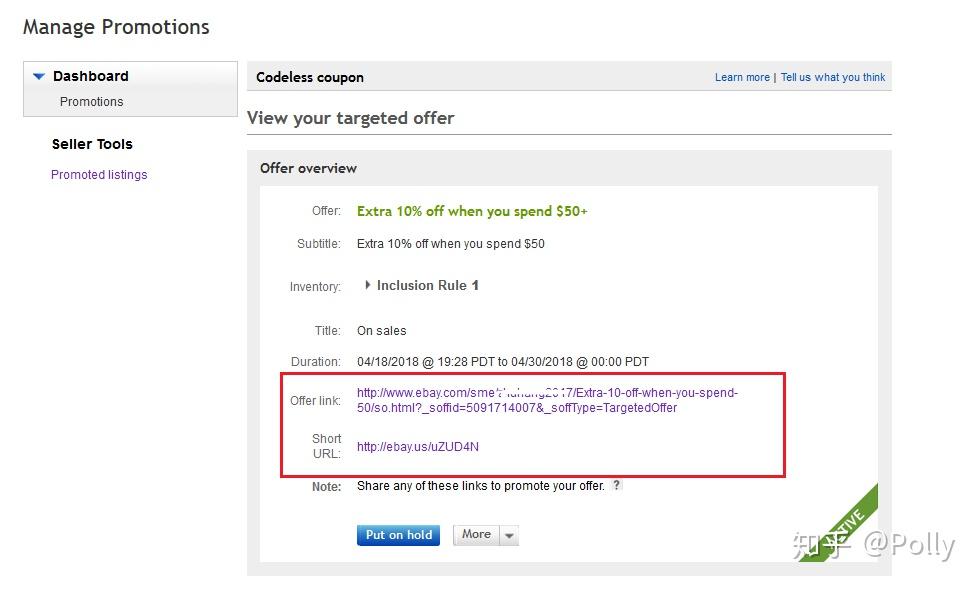Open the More dropdown arrow

tap(510, 536)
